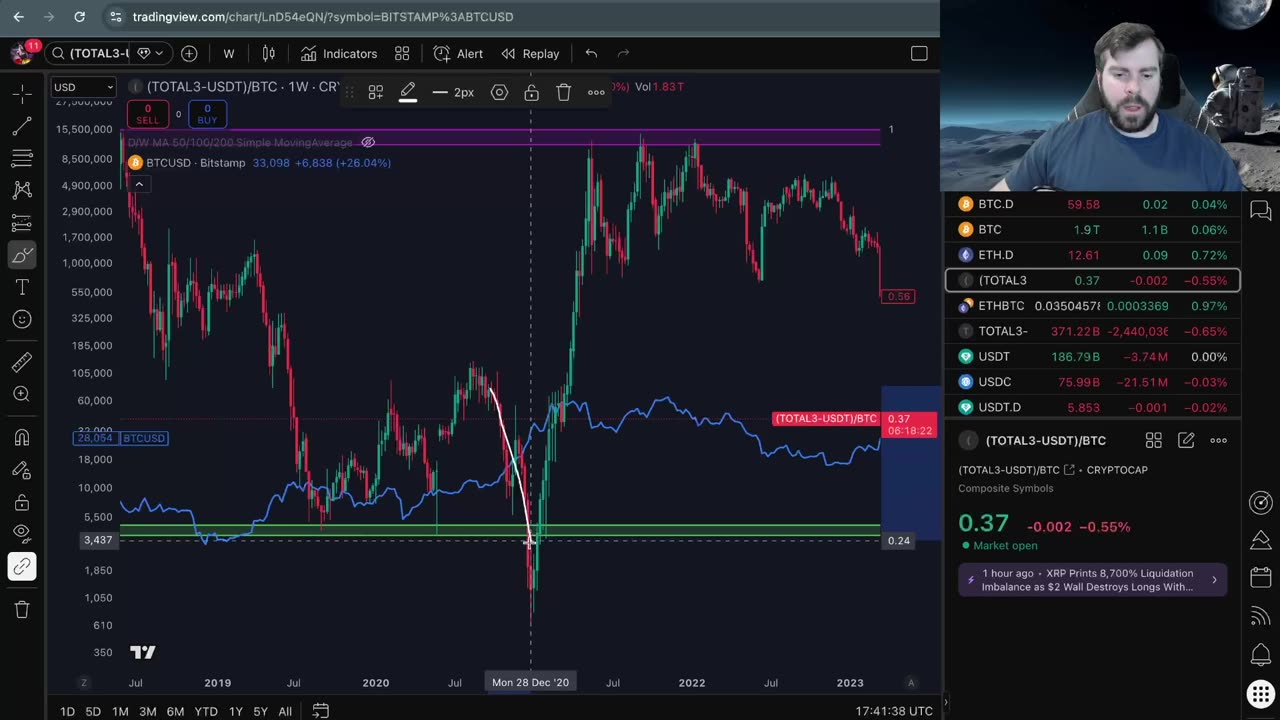Image resolution: width=1280 pixels, height=720 pixels.
Task: Toggle lock all drawings
Action: click(x=22, y=502)
